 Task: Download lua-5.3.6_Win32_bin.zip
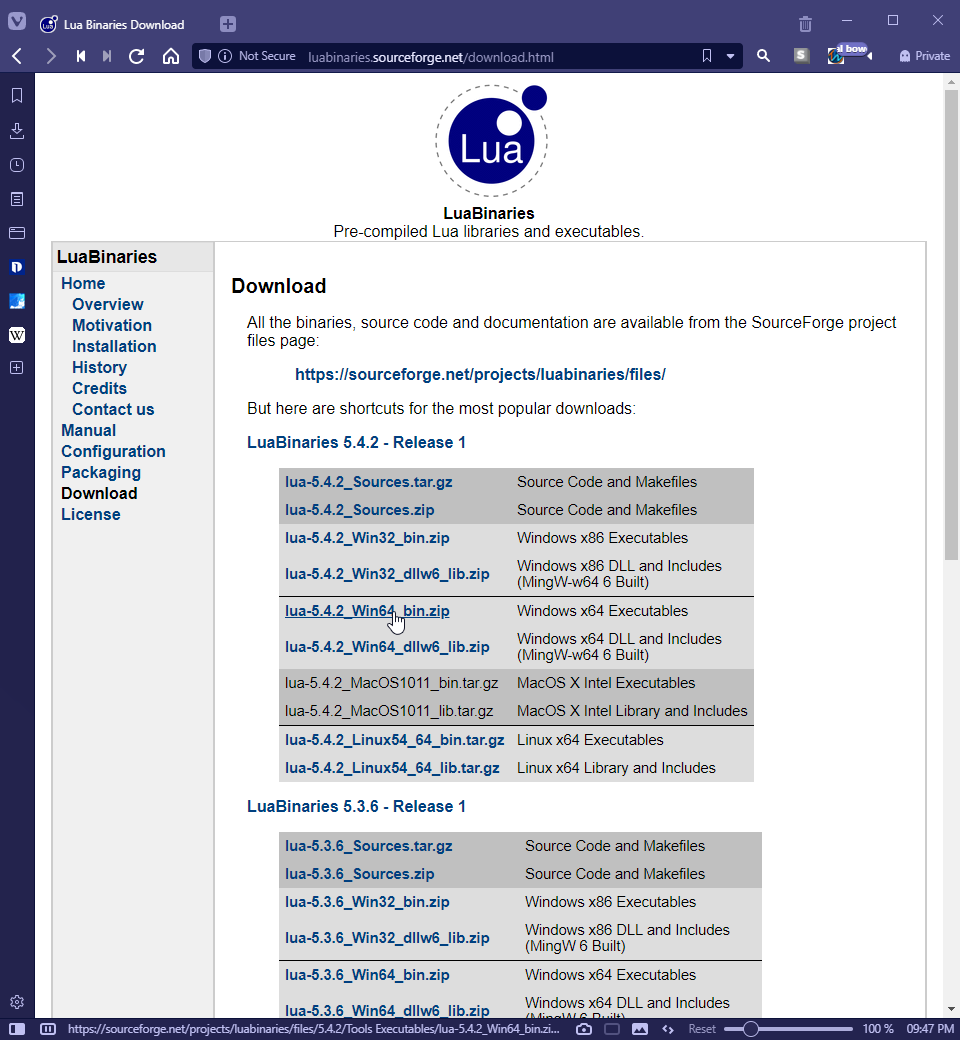pyautogui.click(x=367, y=902)
